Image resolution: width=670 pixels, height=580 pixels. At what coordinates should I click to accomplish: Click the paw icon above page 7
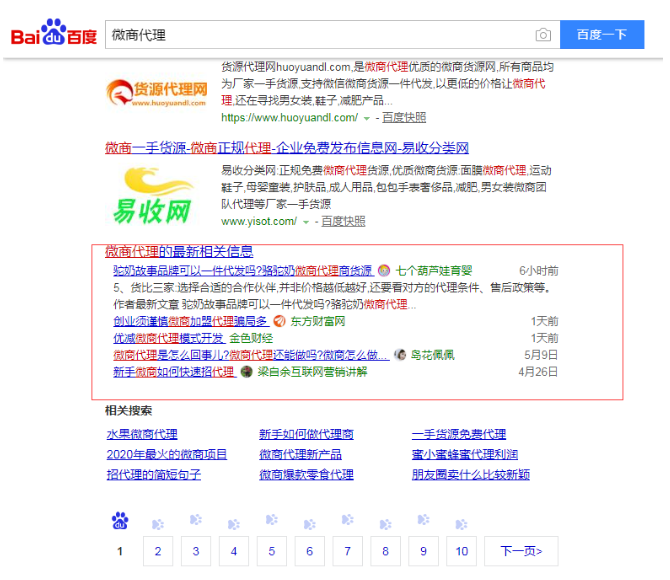(x=347, y=520)
